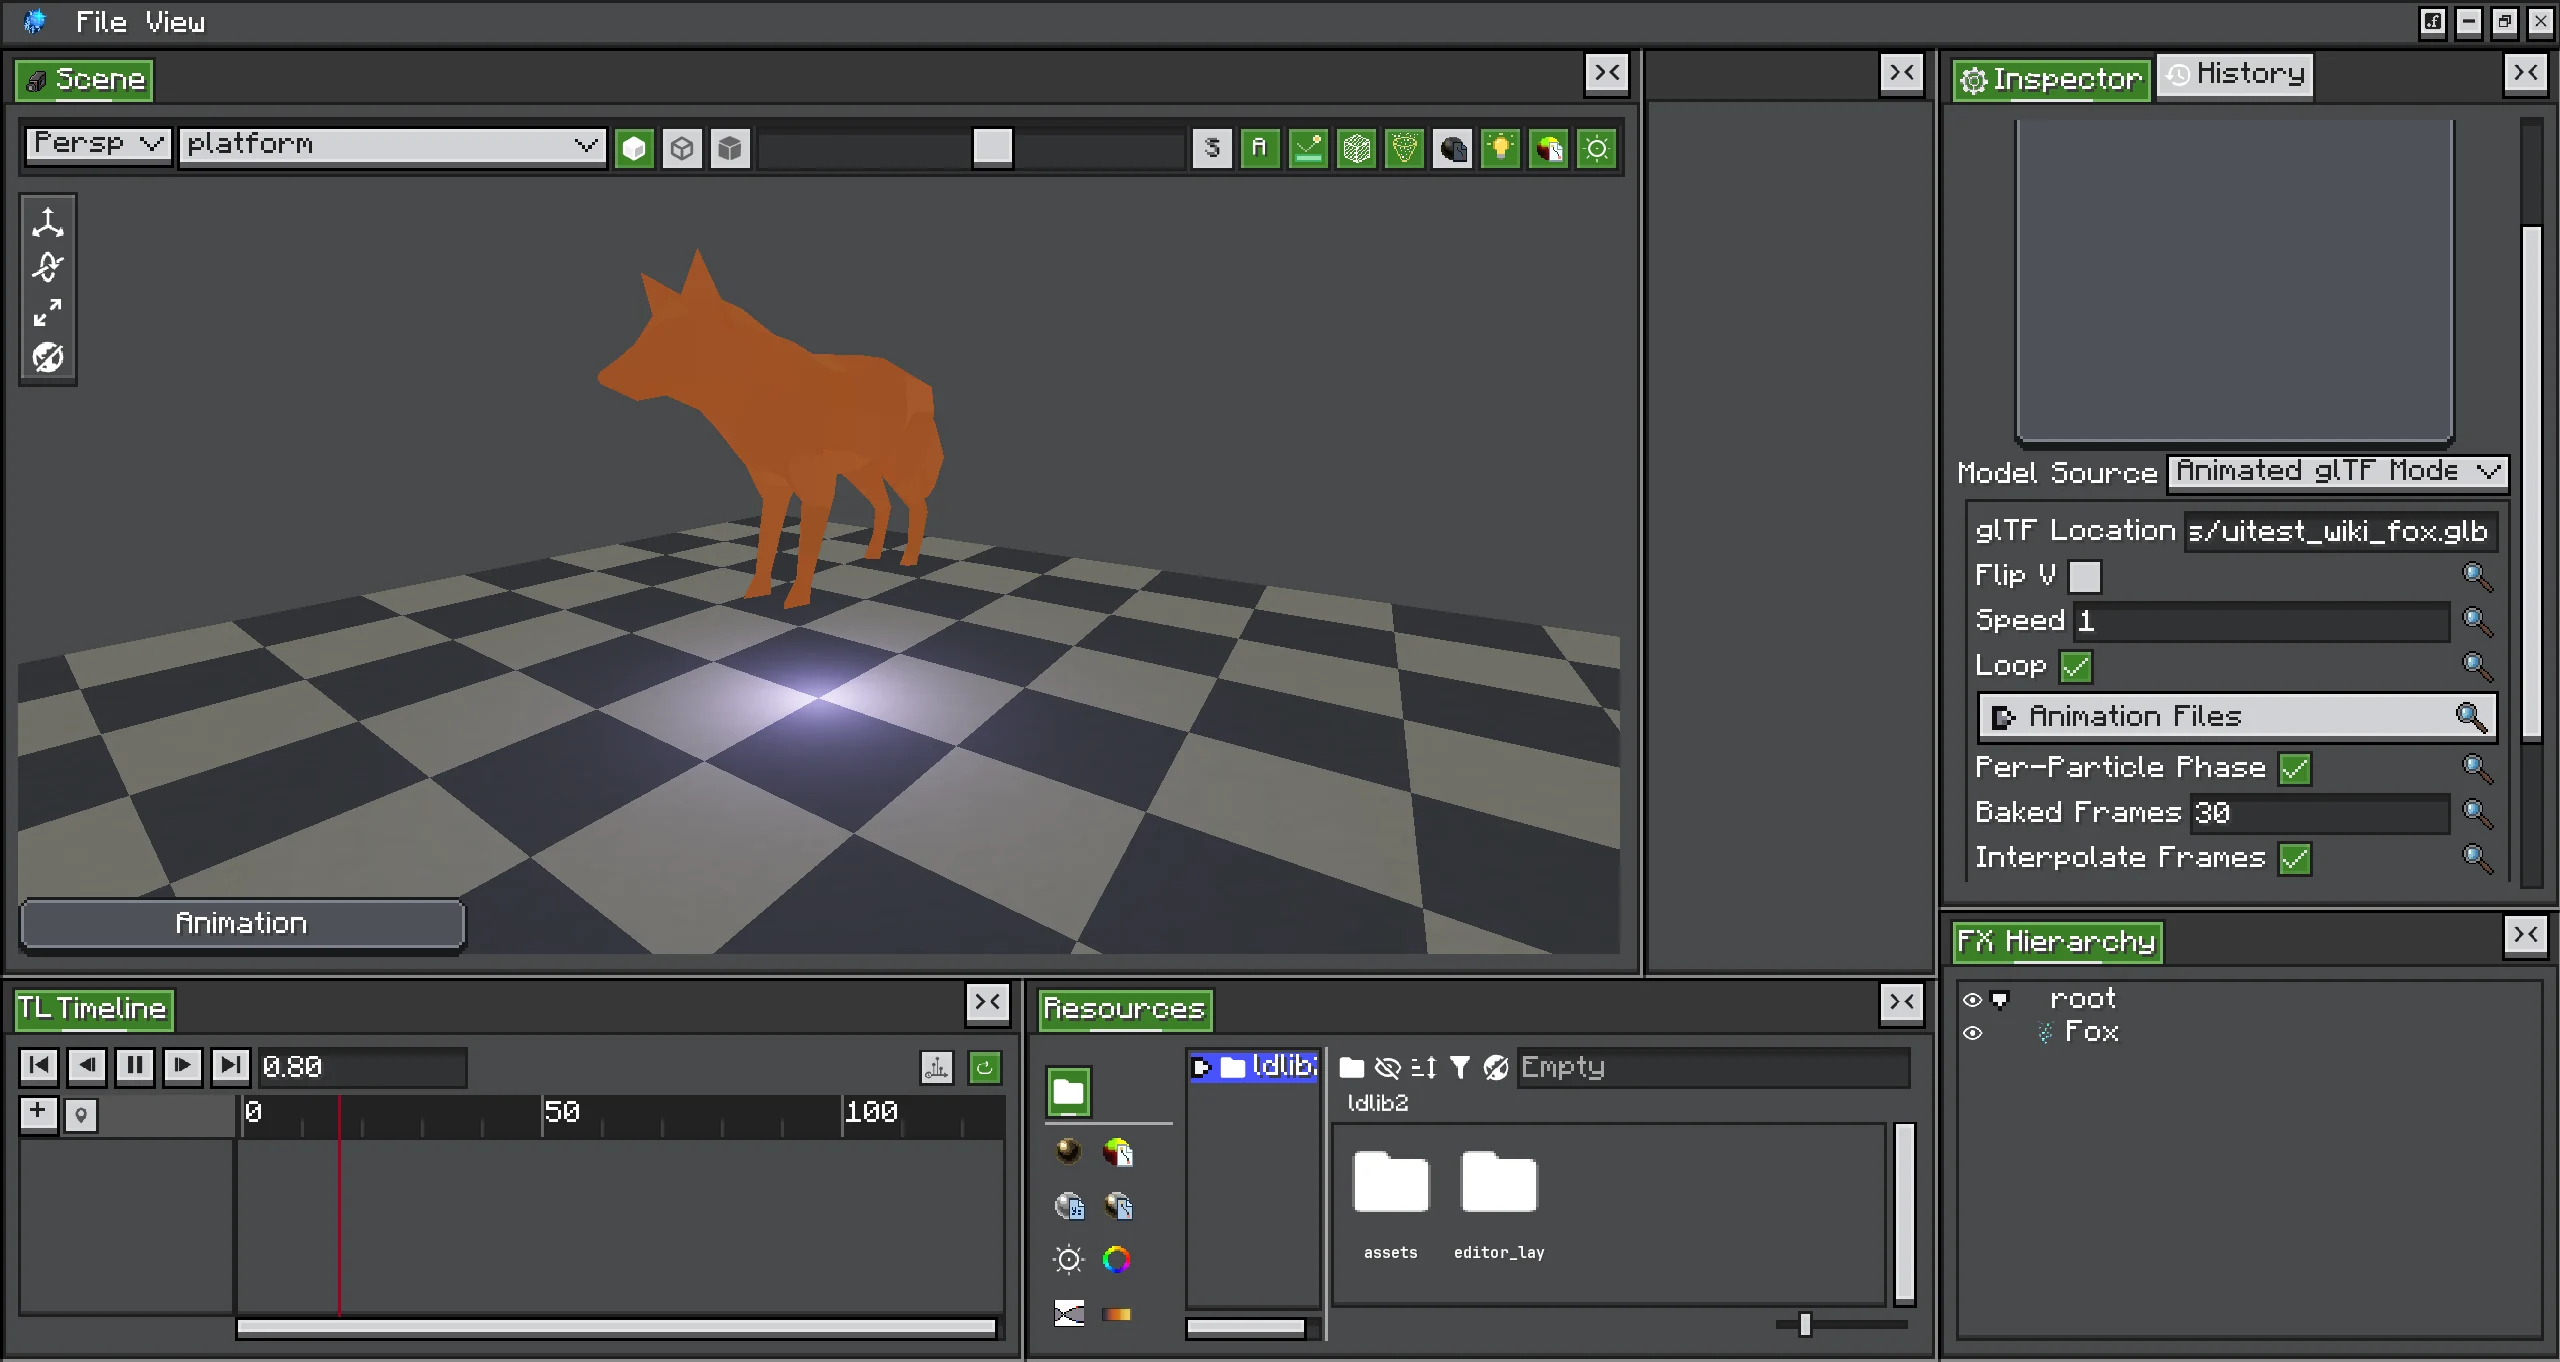2560x1362 pixels.
Task: Click the green loop icon in Timeline
Action: (985, 1068)
